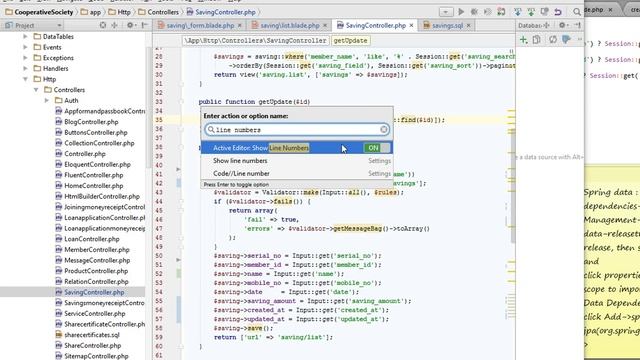The width and height of the screenshot is (640, 360).
Task: Collapse the Controllers folder
Action: pyautogui.click(x=36, y=89)
